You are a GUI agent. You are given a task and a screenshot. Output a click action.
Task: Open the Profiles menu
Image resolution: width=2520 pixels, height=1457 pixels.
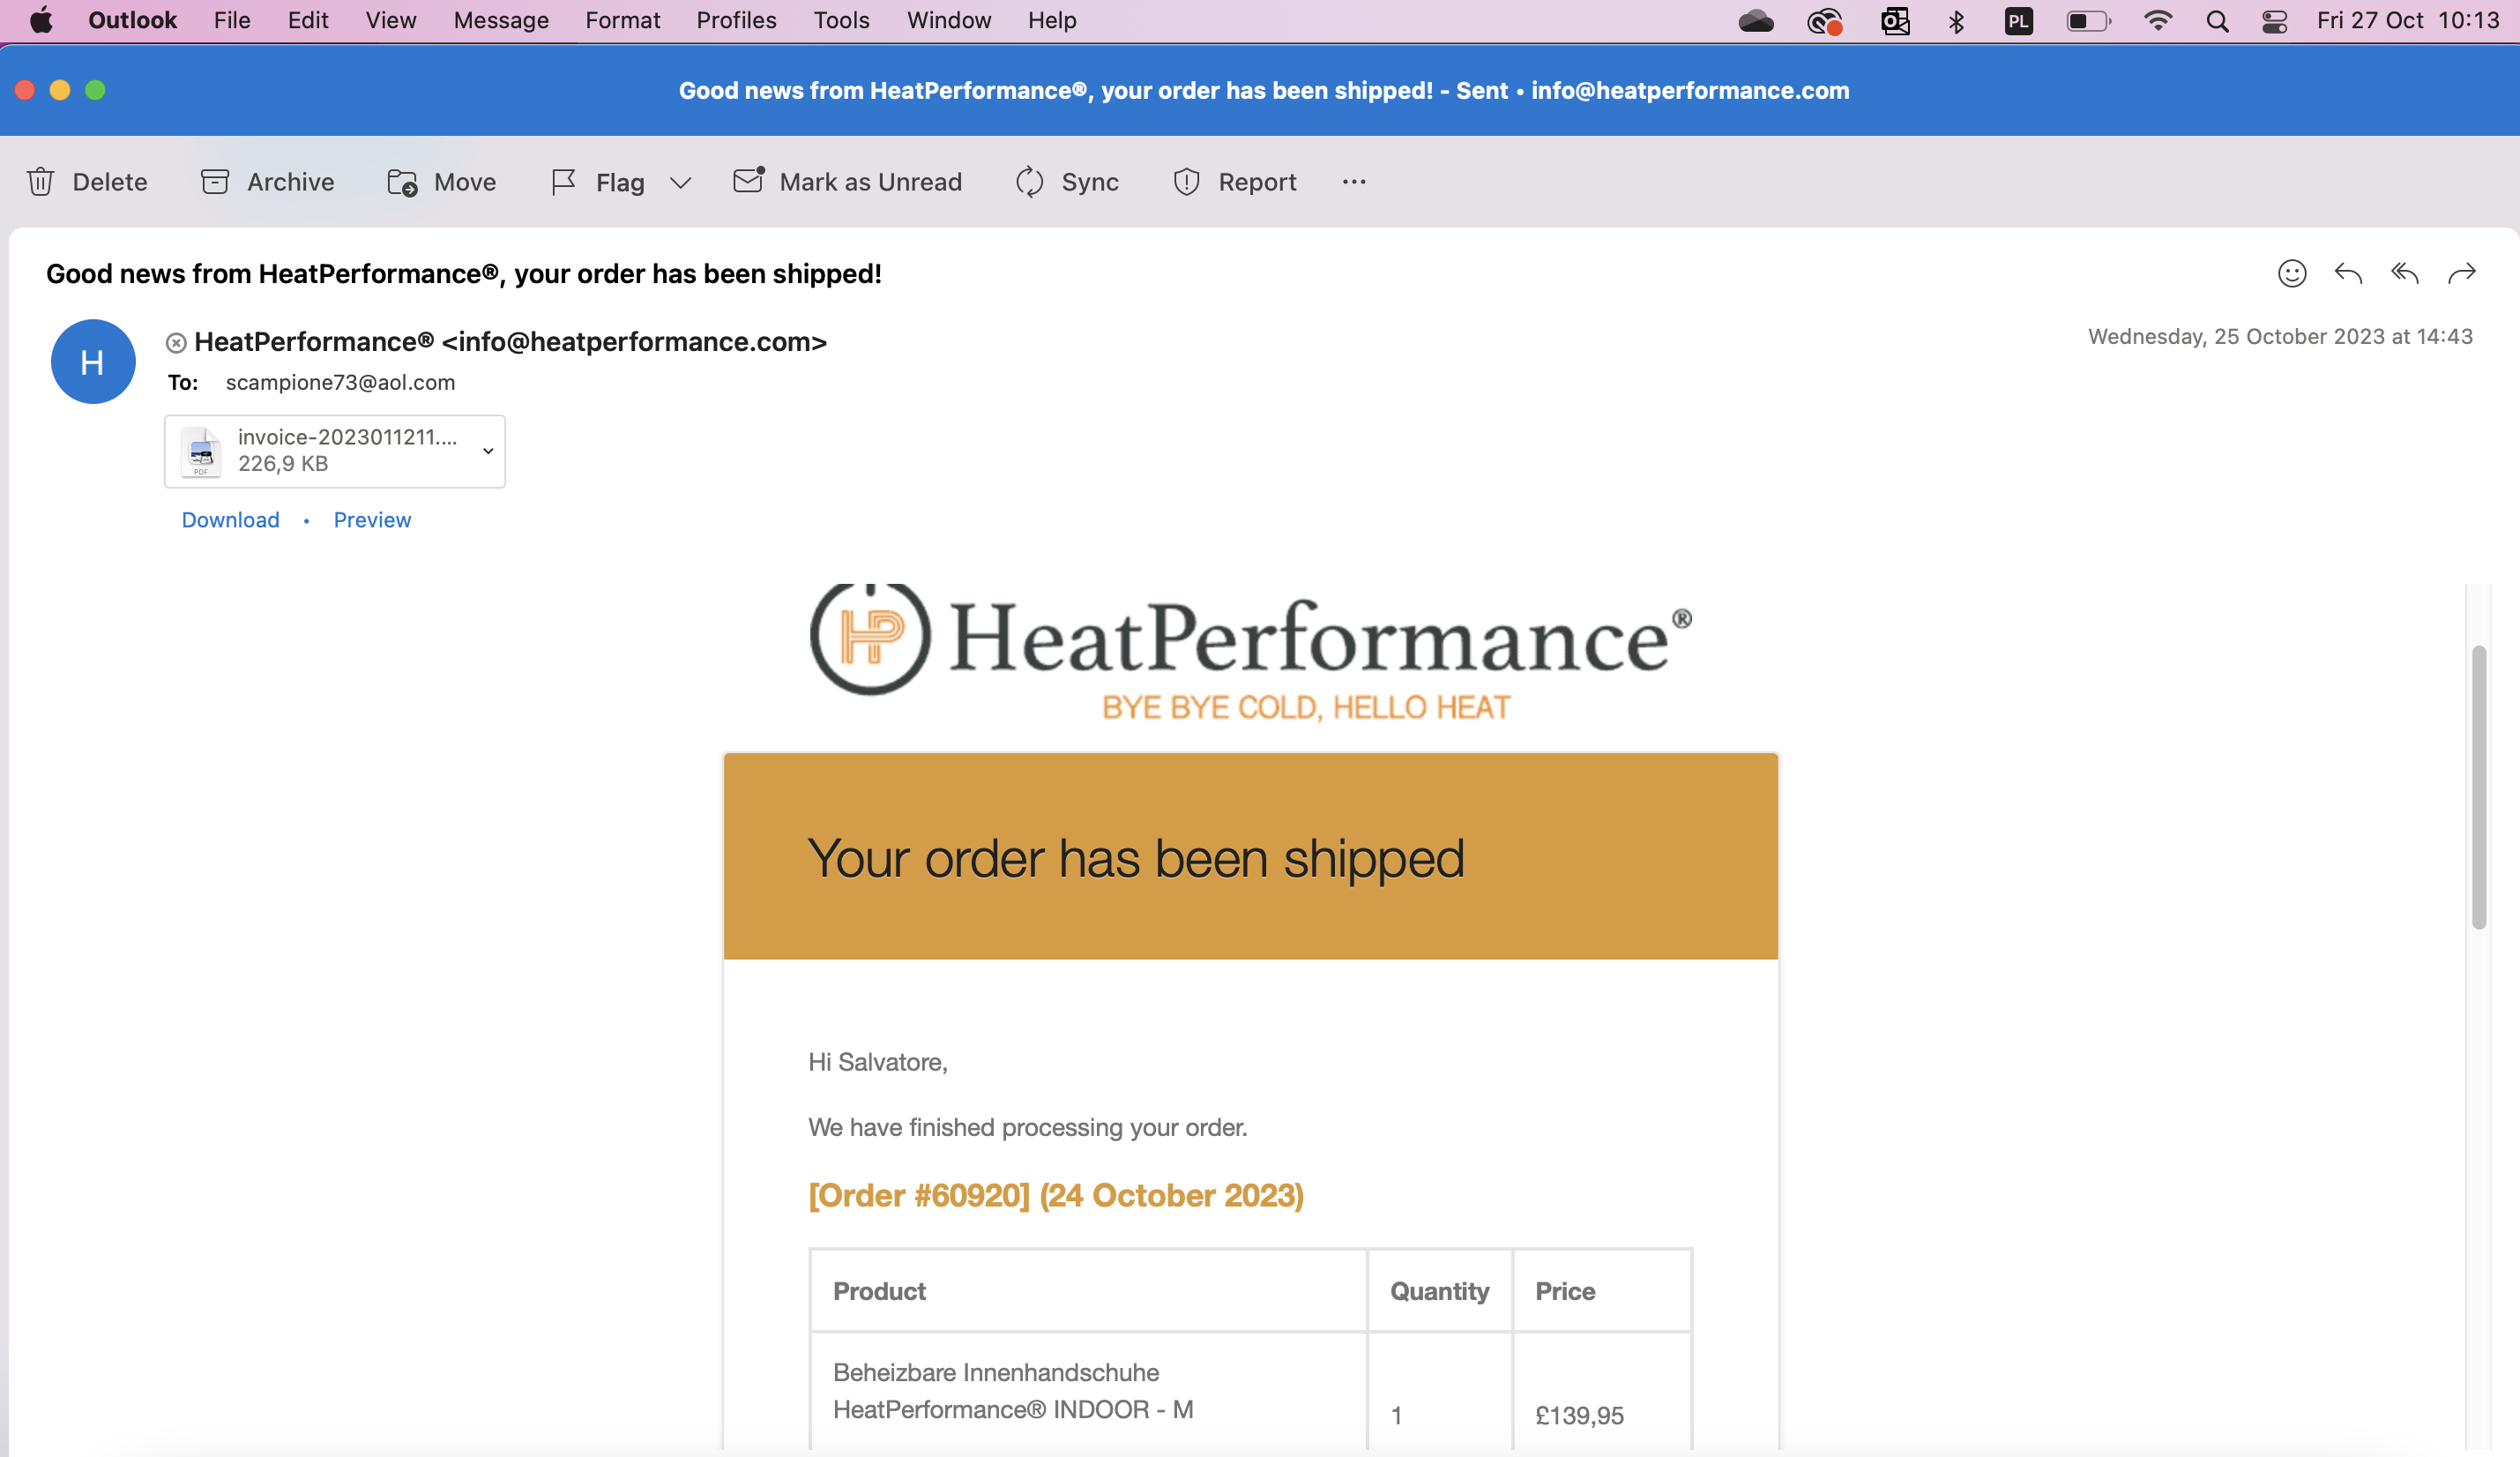(736, 20)
